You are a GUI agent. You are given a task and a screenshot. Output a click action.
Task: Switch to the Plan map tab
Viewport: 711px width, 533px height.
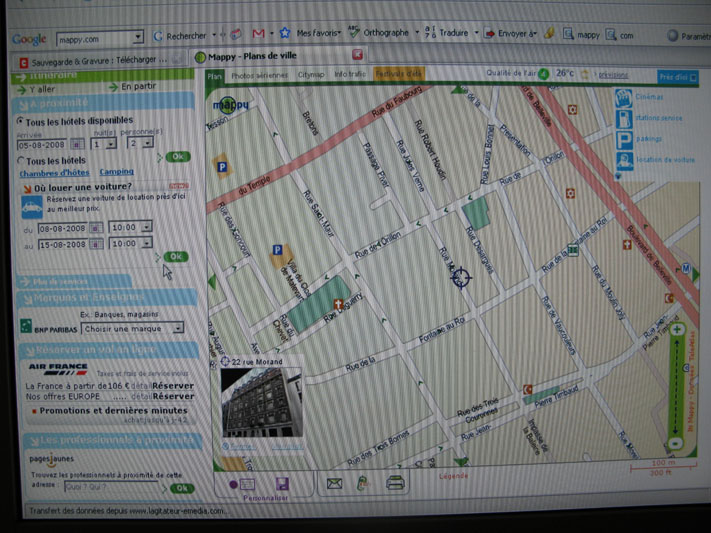coord(214,76)
